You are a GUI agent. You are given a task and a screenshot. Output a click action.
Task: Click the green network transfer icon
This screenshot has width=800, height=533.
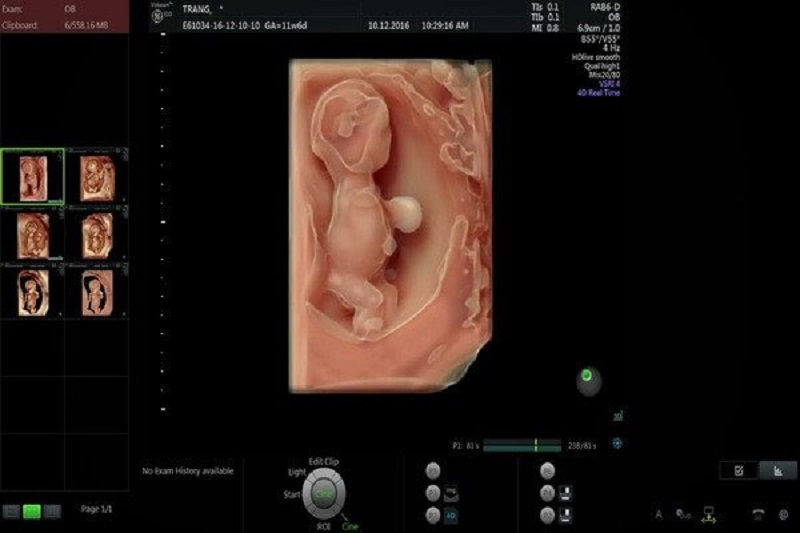coord(708,515)
